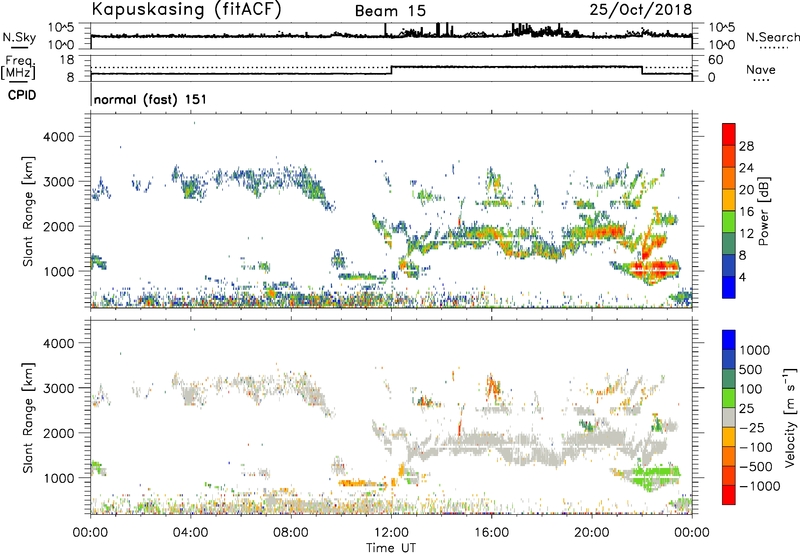
Task: Select the power colorbar '4' label
Action: click(742, 277)
